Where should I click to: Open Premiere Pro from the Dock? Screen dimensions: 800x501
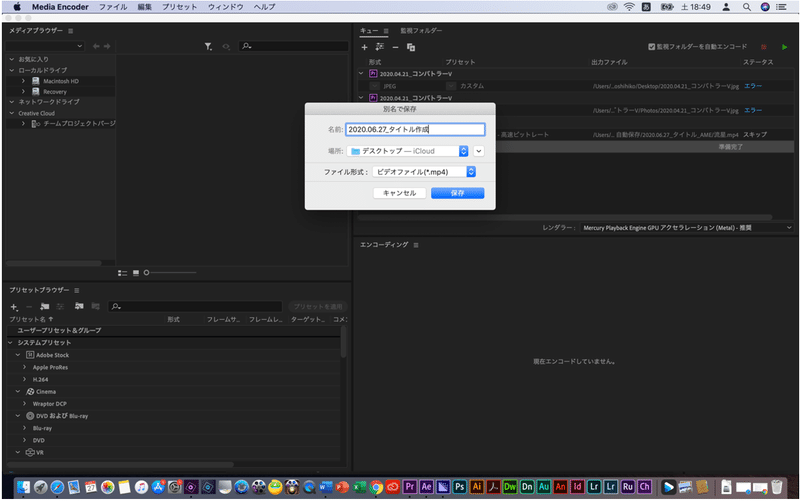pyautogui.click(x=410, y=487)
